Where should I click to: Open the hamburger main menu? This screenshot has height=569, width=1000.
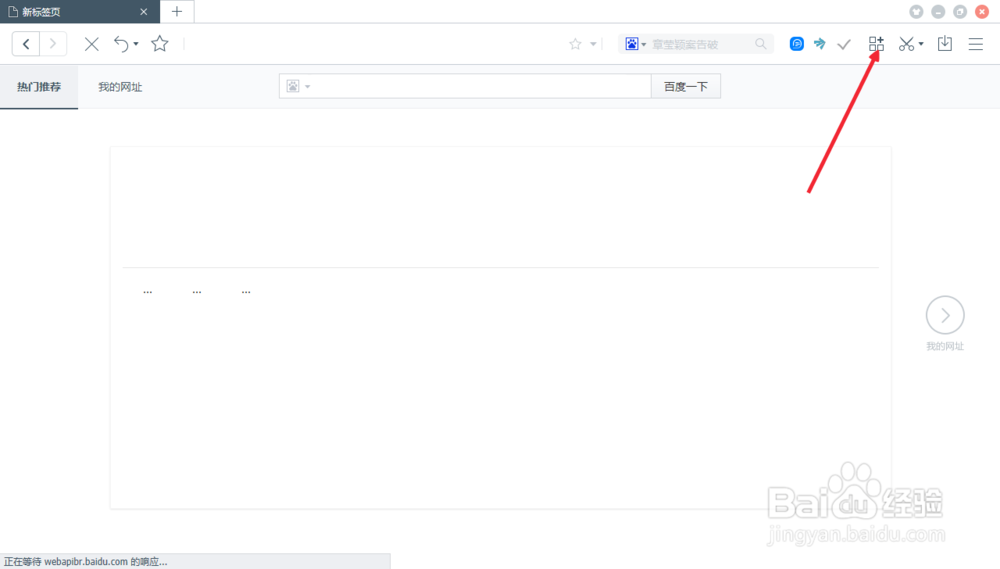pyautogui.click(x=976, y=44)
